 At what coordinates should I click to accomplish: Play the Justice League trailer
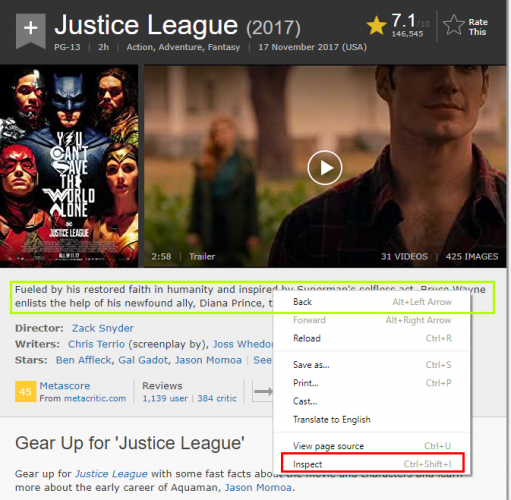click(x=324, y=167)
